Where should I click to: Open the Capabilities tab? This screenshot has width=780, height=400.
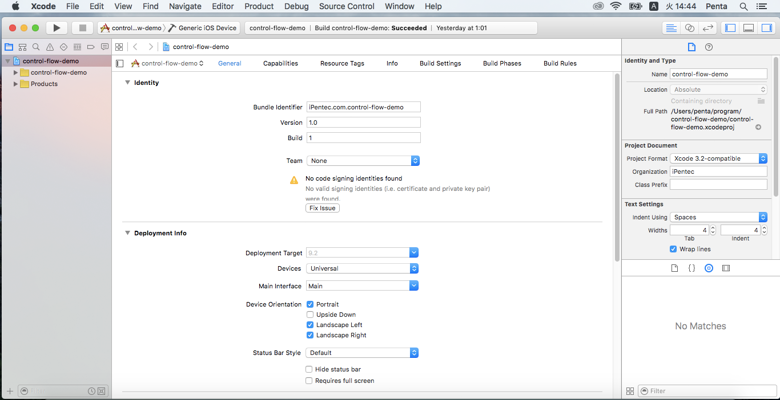click(x=281, y=63)
